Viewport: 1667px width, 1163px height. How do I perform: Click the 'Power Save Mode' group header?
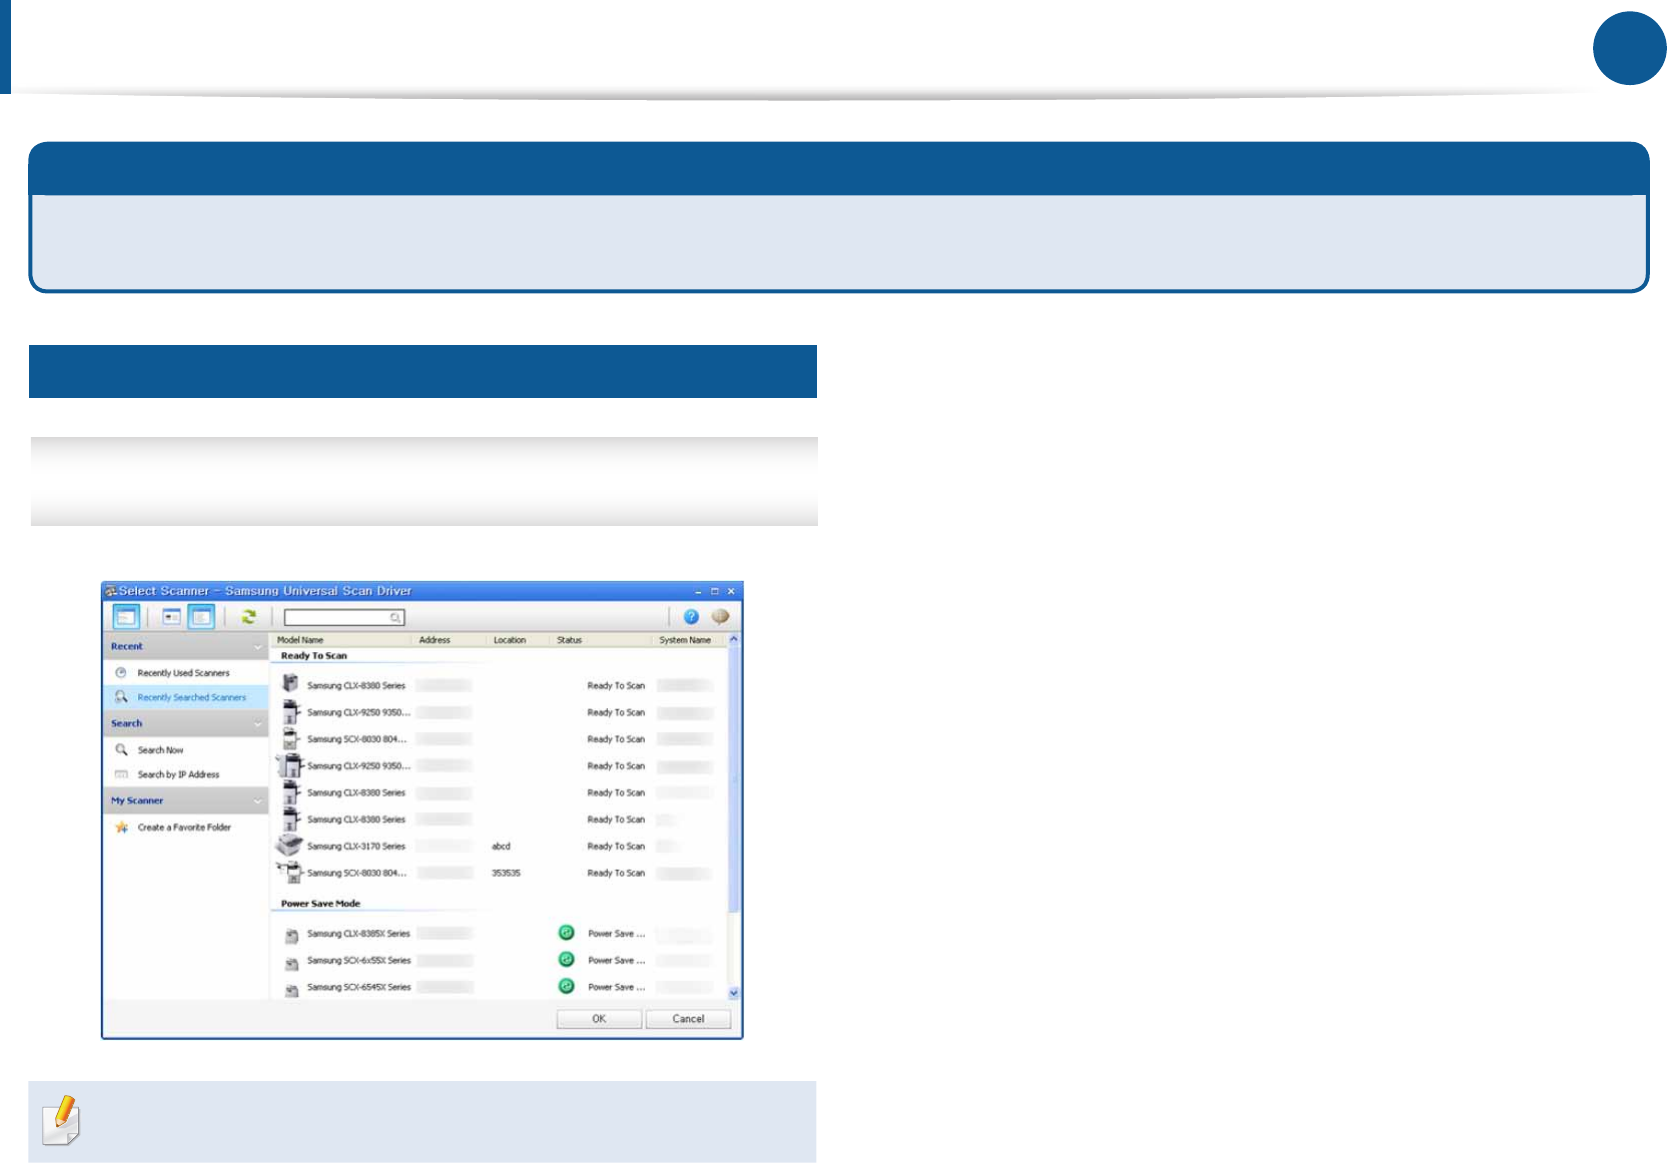coord(320,904)
